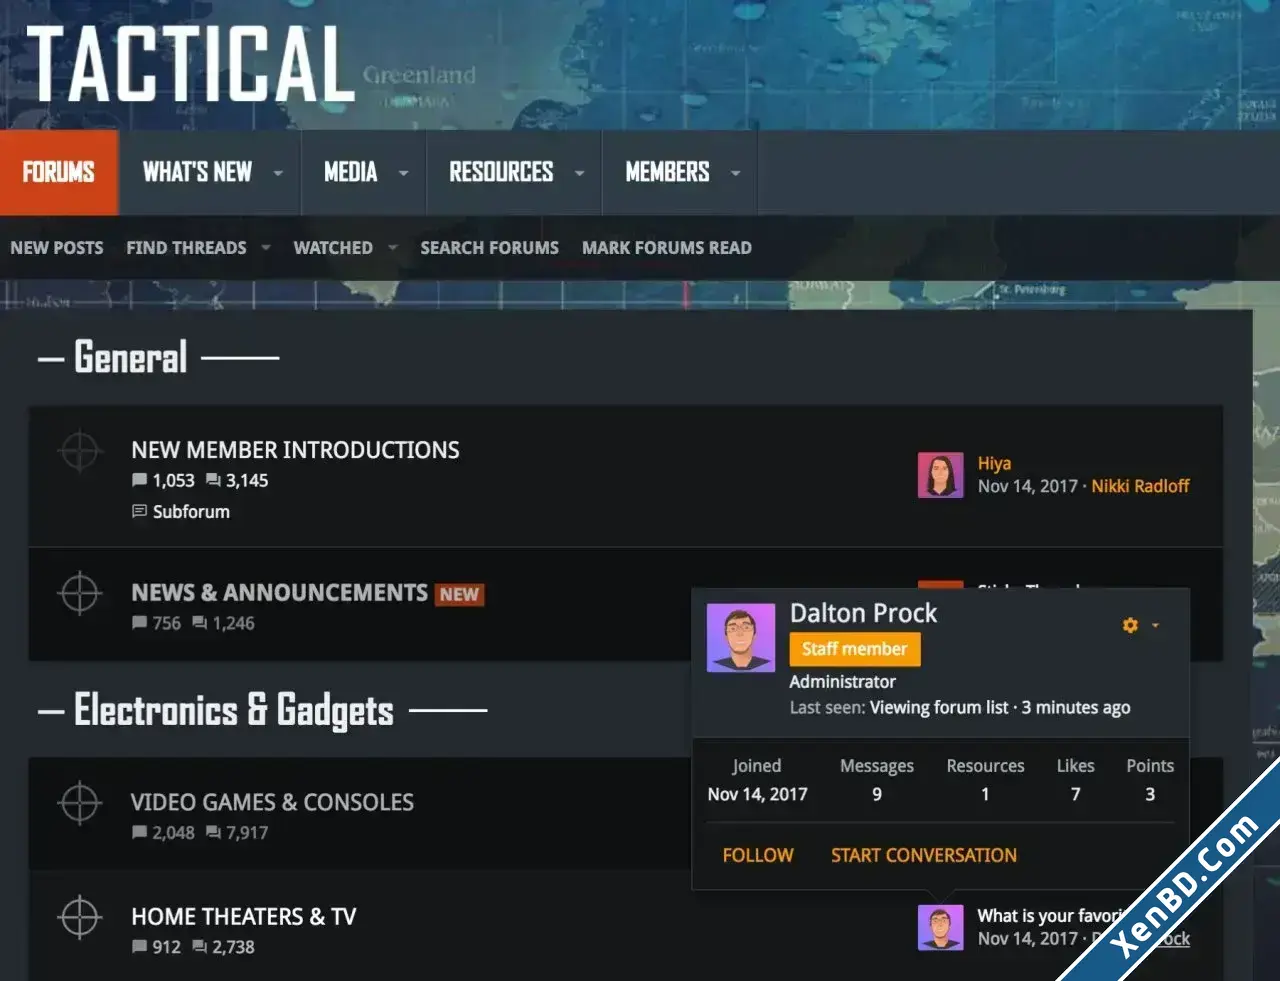
Task: Click crosshair icon for New Member Introductions
Action: click(80, 451)
